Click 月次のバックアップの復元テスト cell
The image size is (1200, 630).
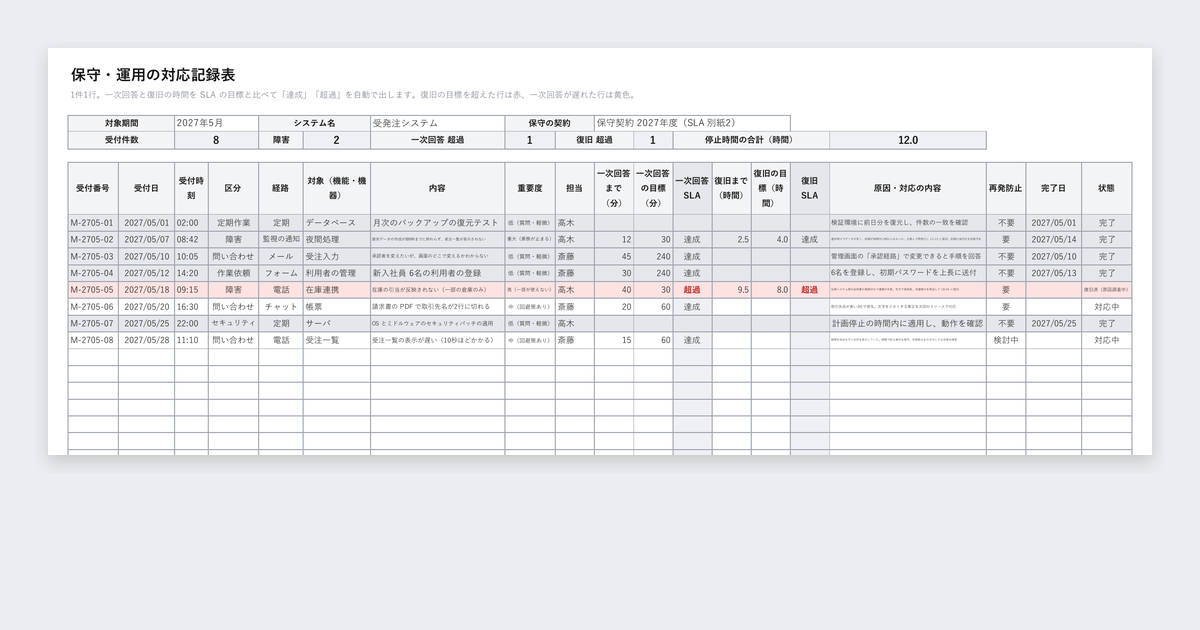coord(437,222)
